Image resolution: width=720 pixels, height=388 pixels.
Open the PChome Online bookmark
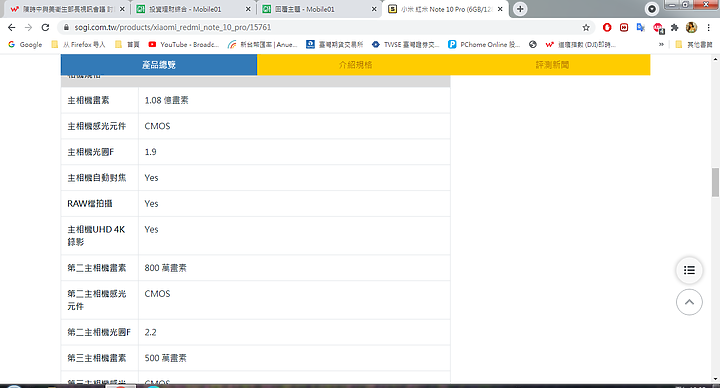(x=484, y=45)
